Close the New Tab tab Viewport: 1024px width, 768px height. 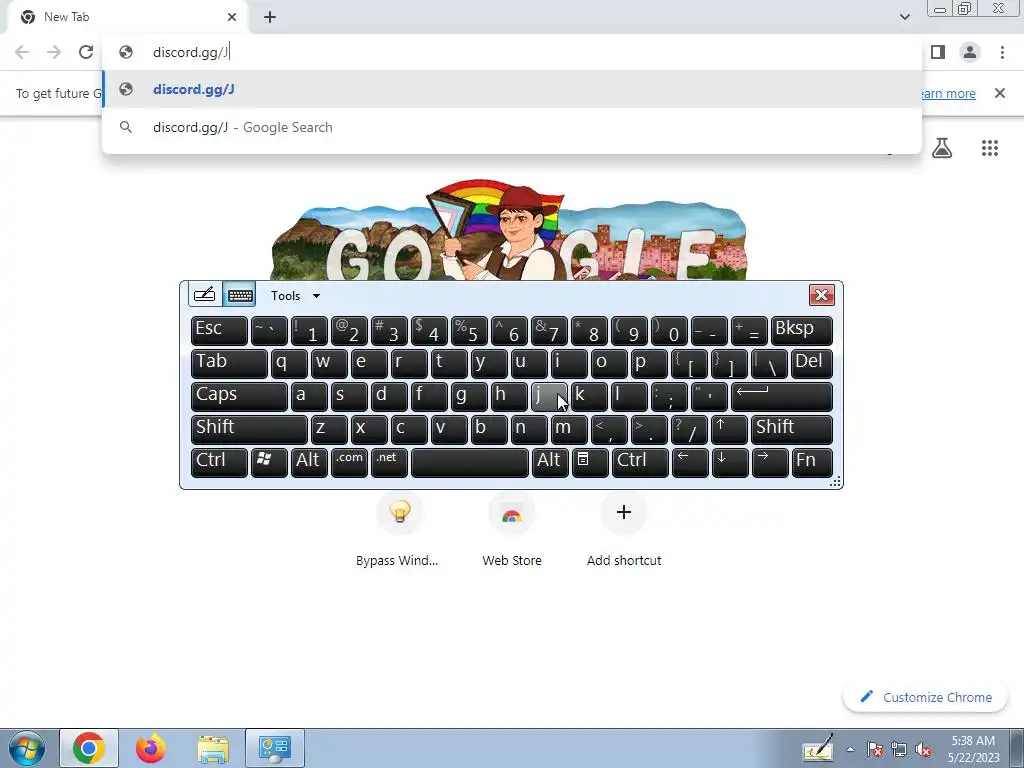232,17
